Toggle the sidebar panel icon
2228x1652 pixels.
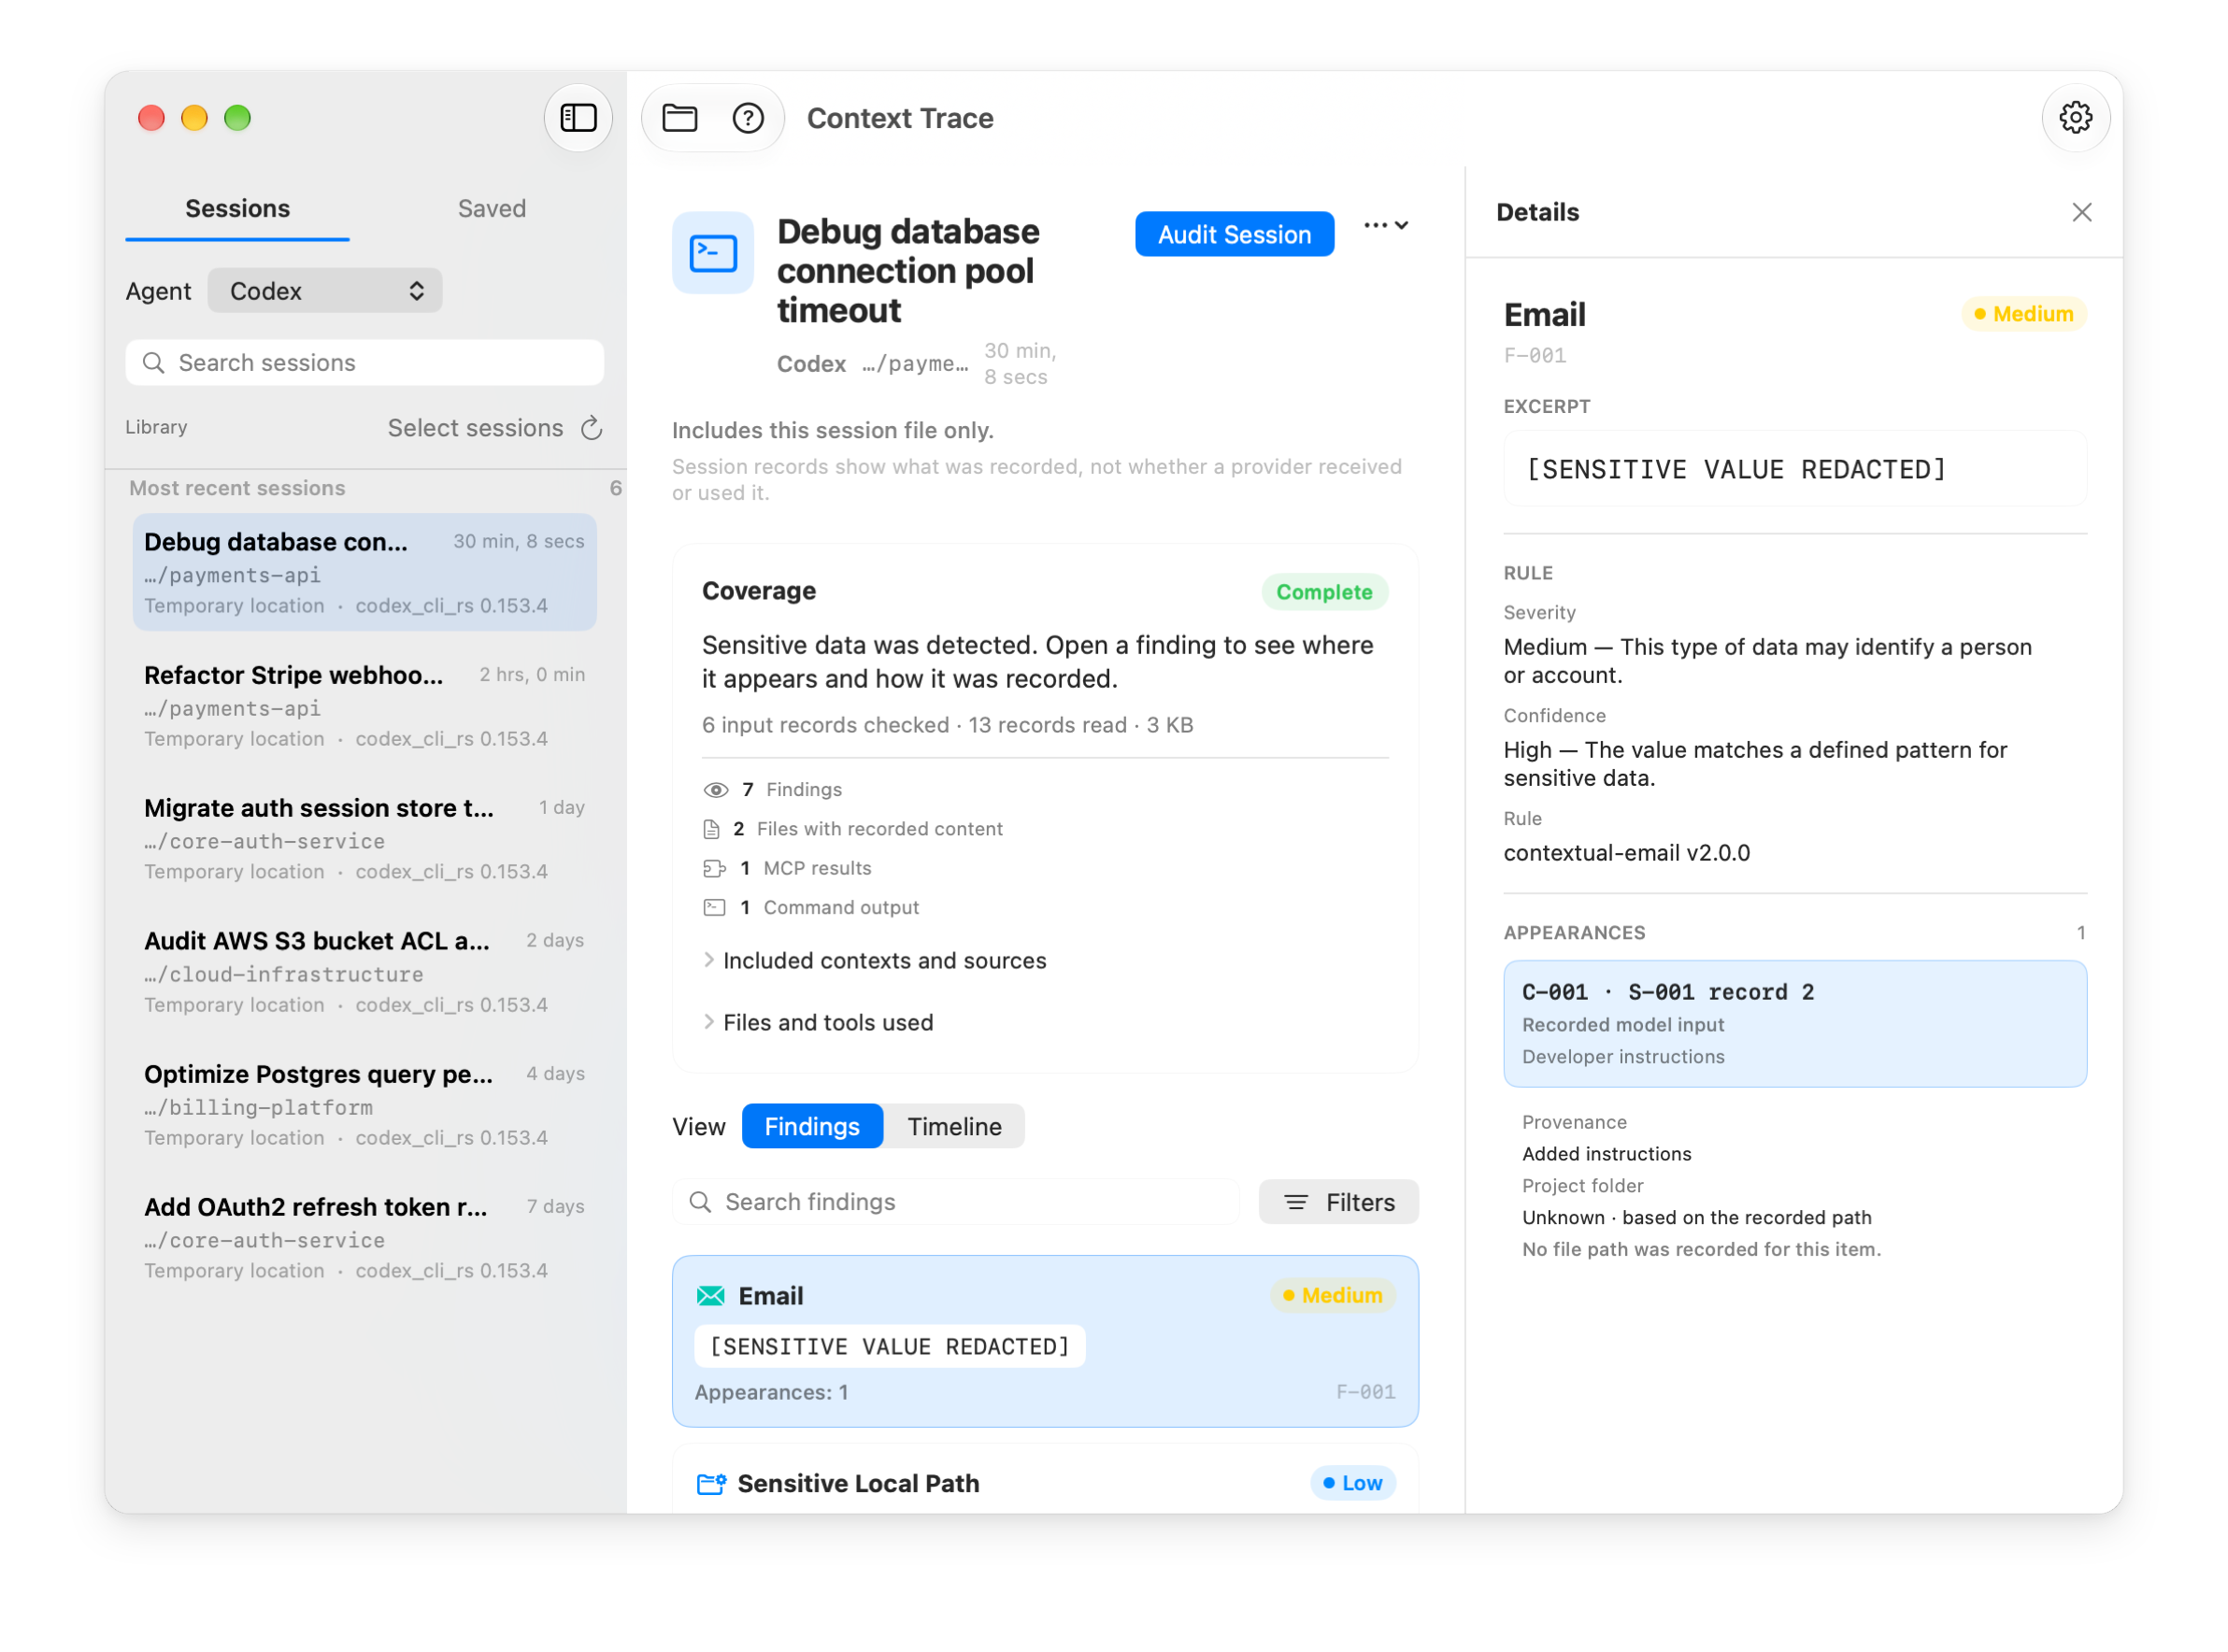click(x=578, y=118)
